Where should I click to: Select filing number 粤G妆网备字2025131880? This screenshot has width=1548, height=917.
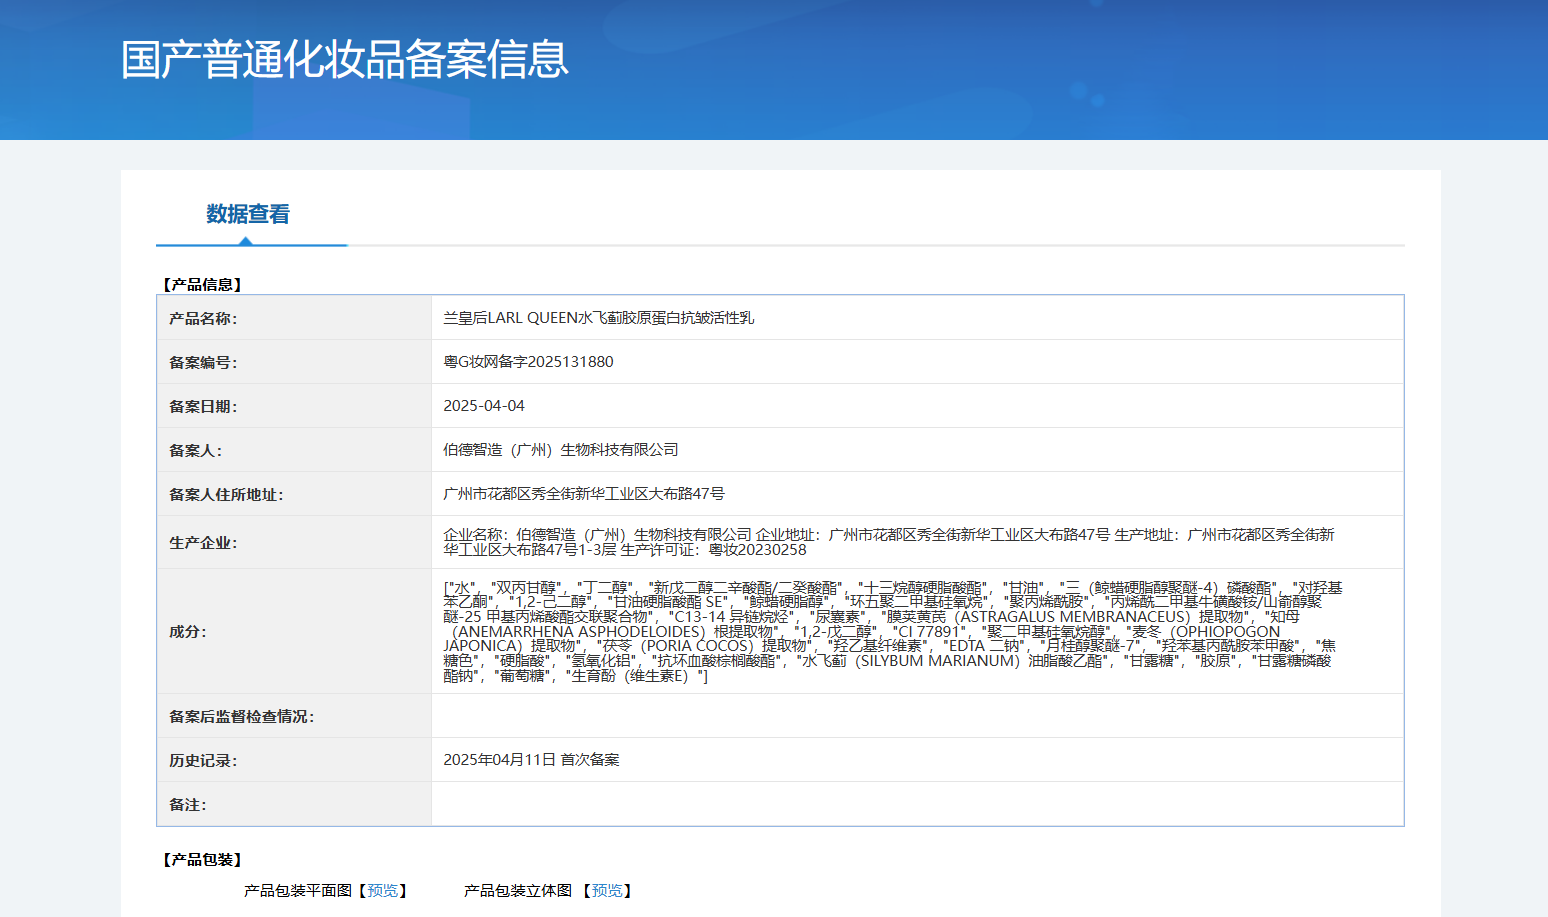[x=529, y=362]
